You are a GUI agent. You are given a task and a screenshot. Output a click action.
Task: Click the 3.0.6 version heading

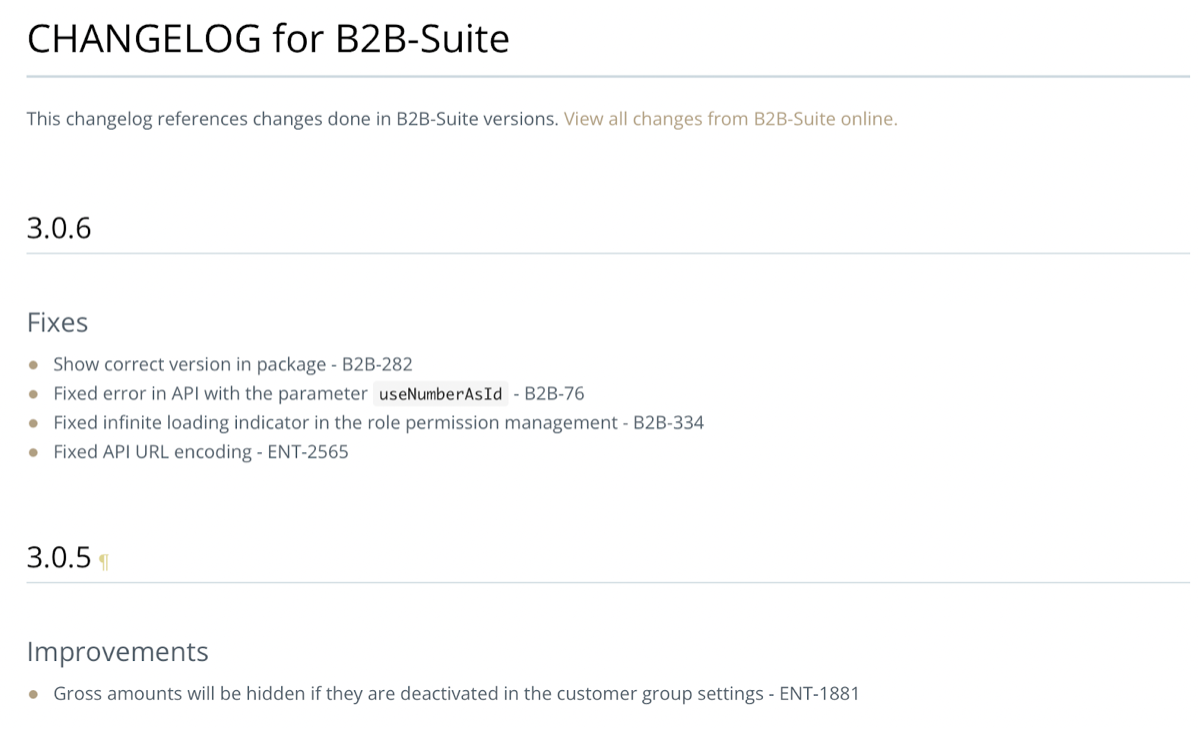pyautogui.click(x=59, y=228)
